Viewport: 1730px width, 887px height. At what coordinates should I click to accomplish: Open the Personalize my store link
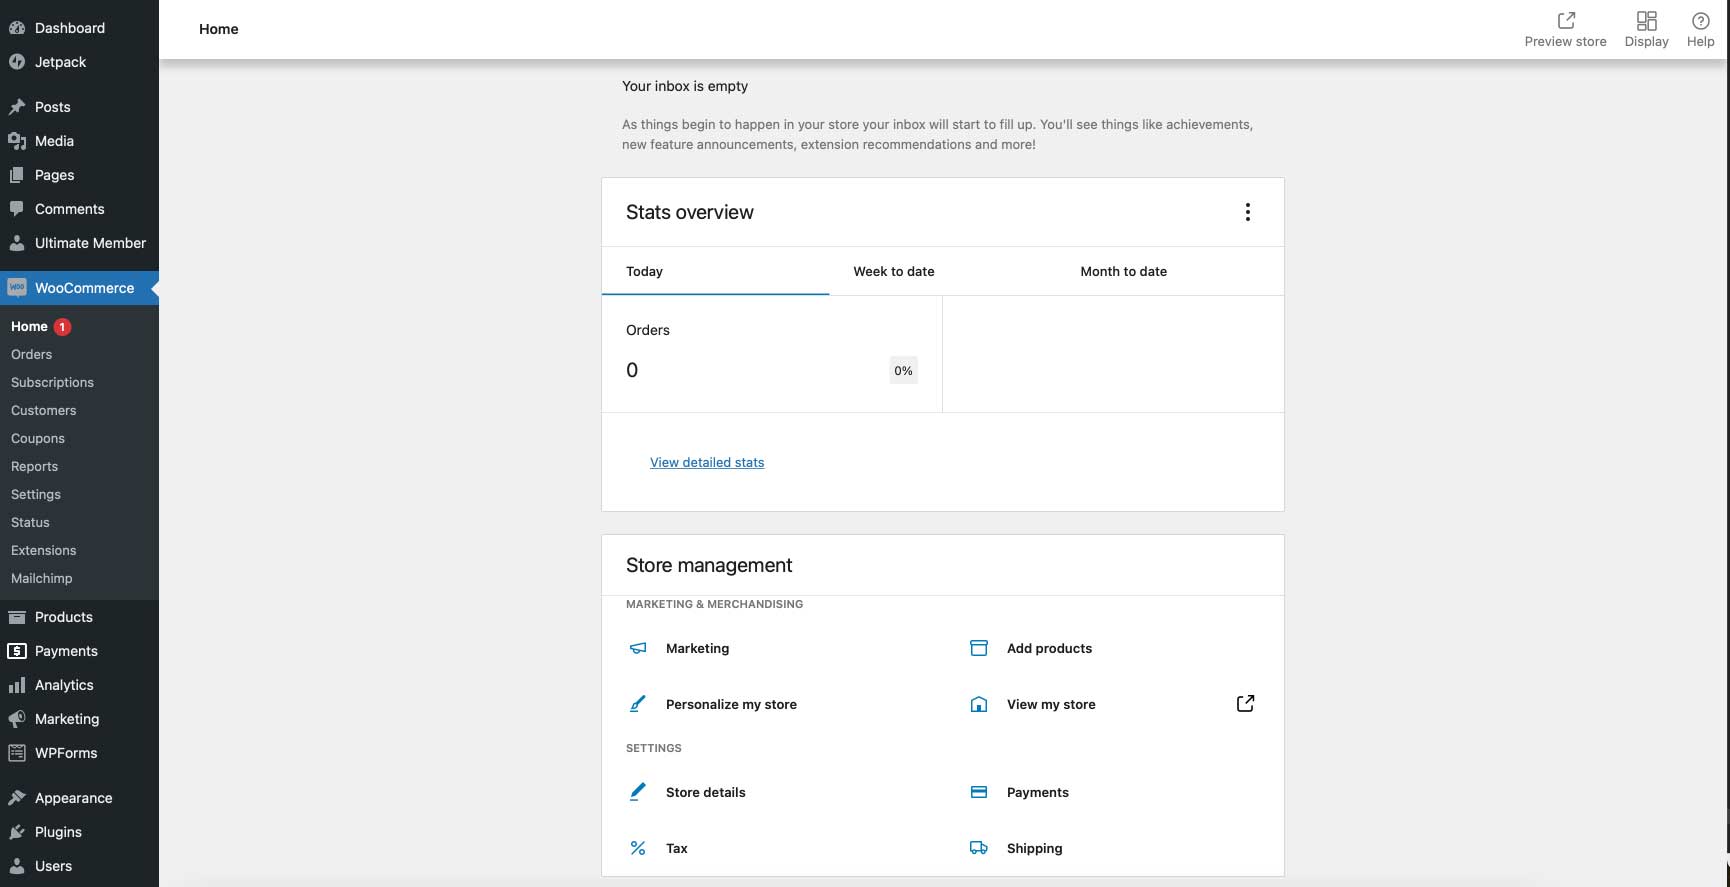tap(732, 704)
